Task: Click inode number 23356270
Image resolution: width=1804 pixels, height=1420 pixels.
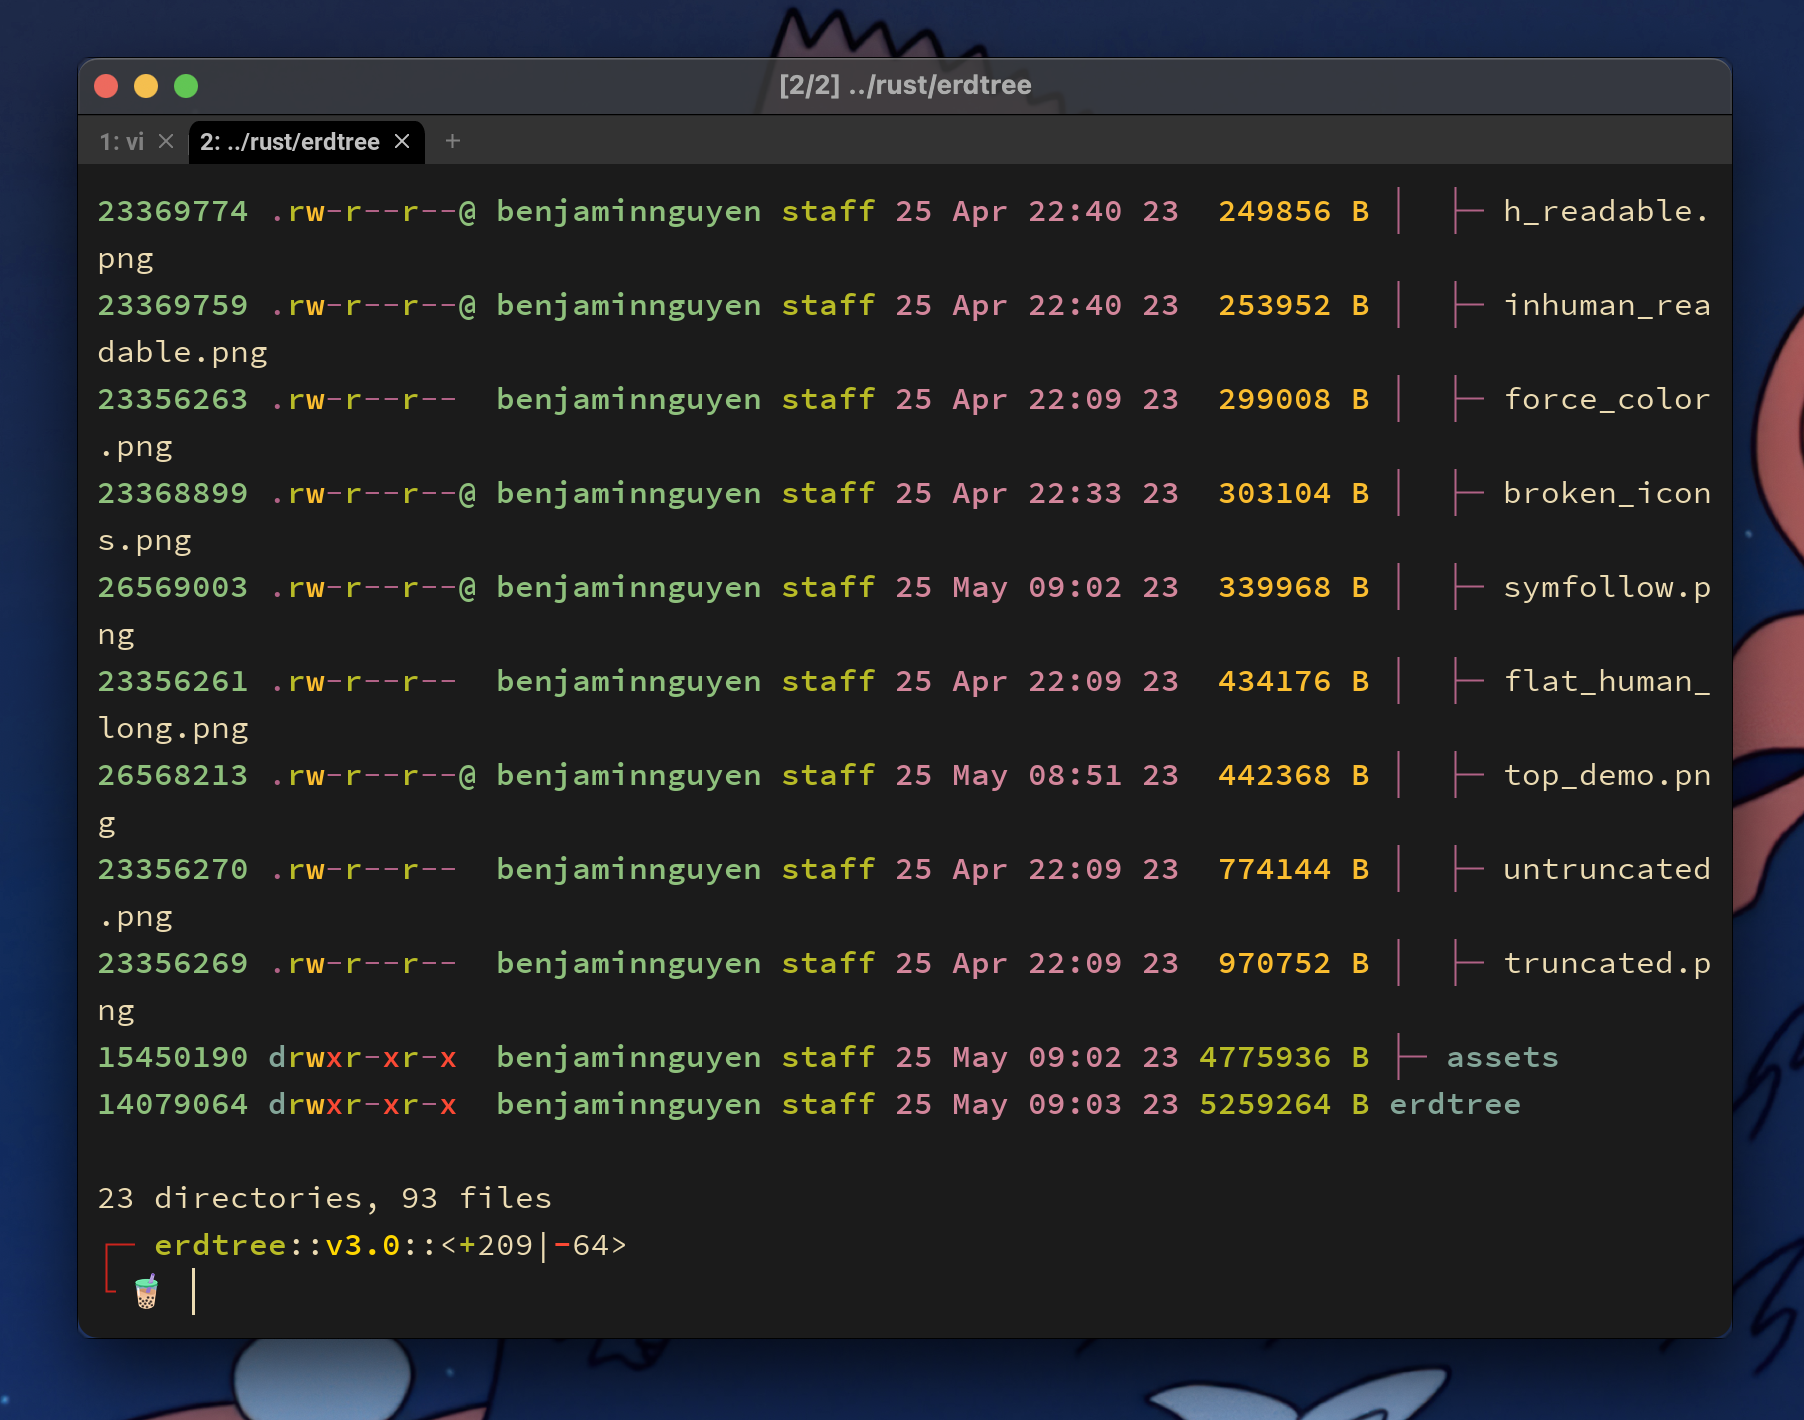Action: tap(172, 869)
